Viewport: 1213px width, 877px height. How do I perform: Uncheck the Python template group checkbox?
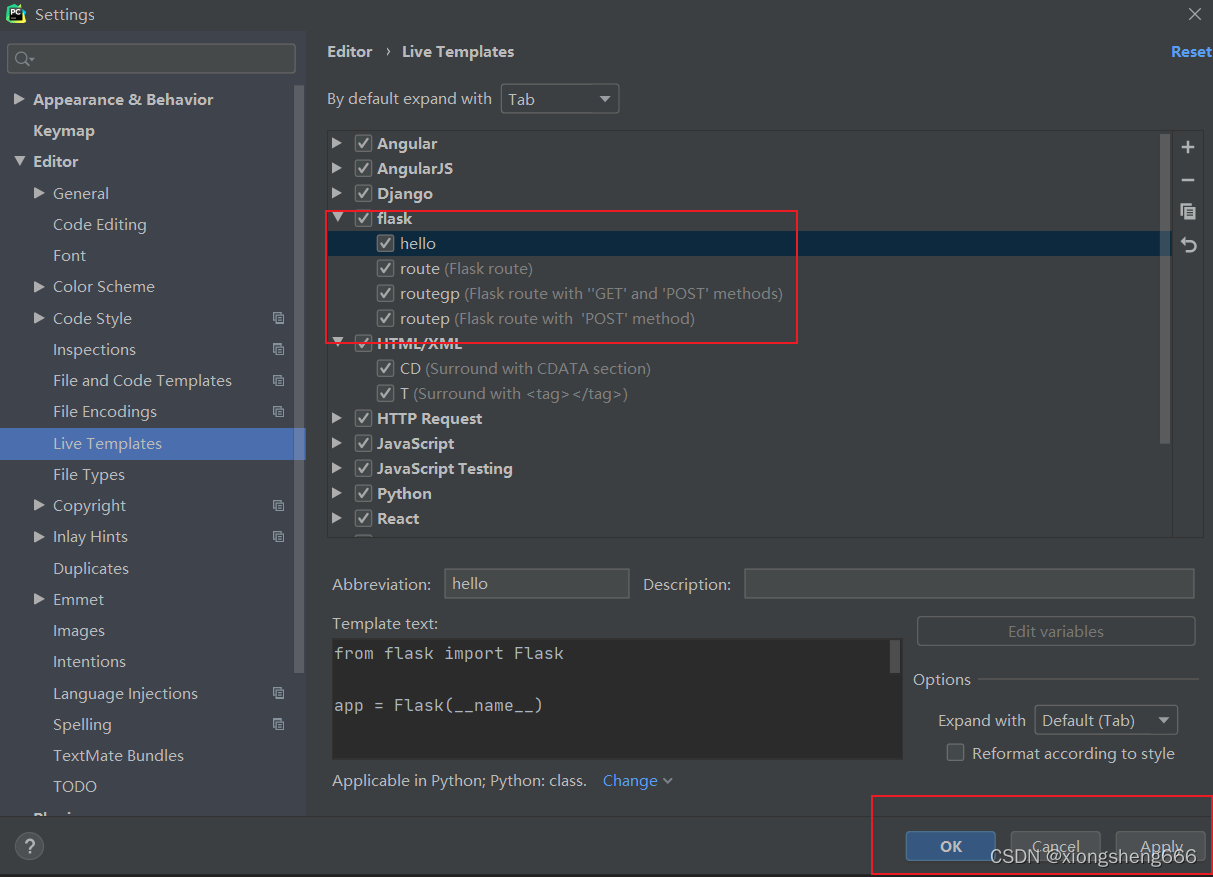pyautogui.click(x=363, y=493)
